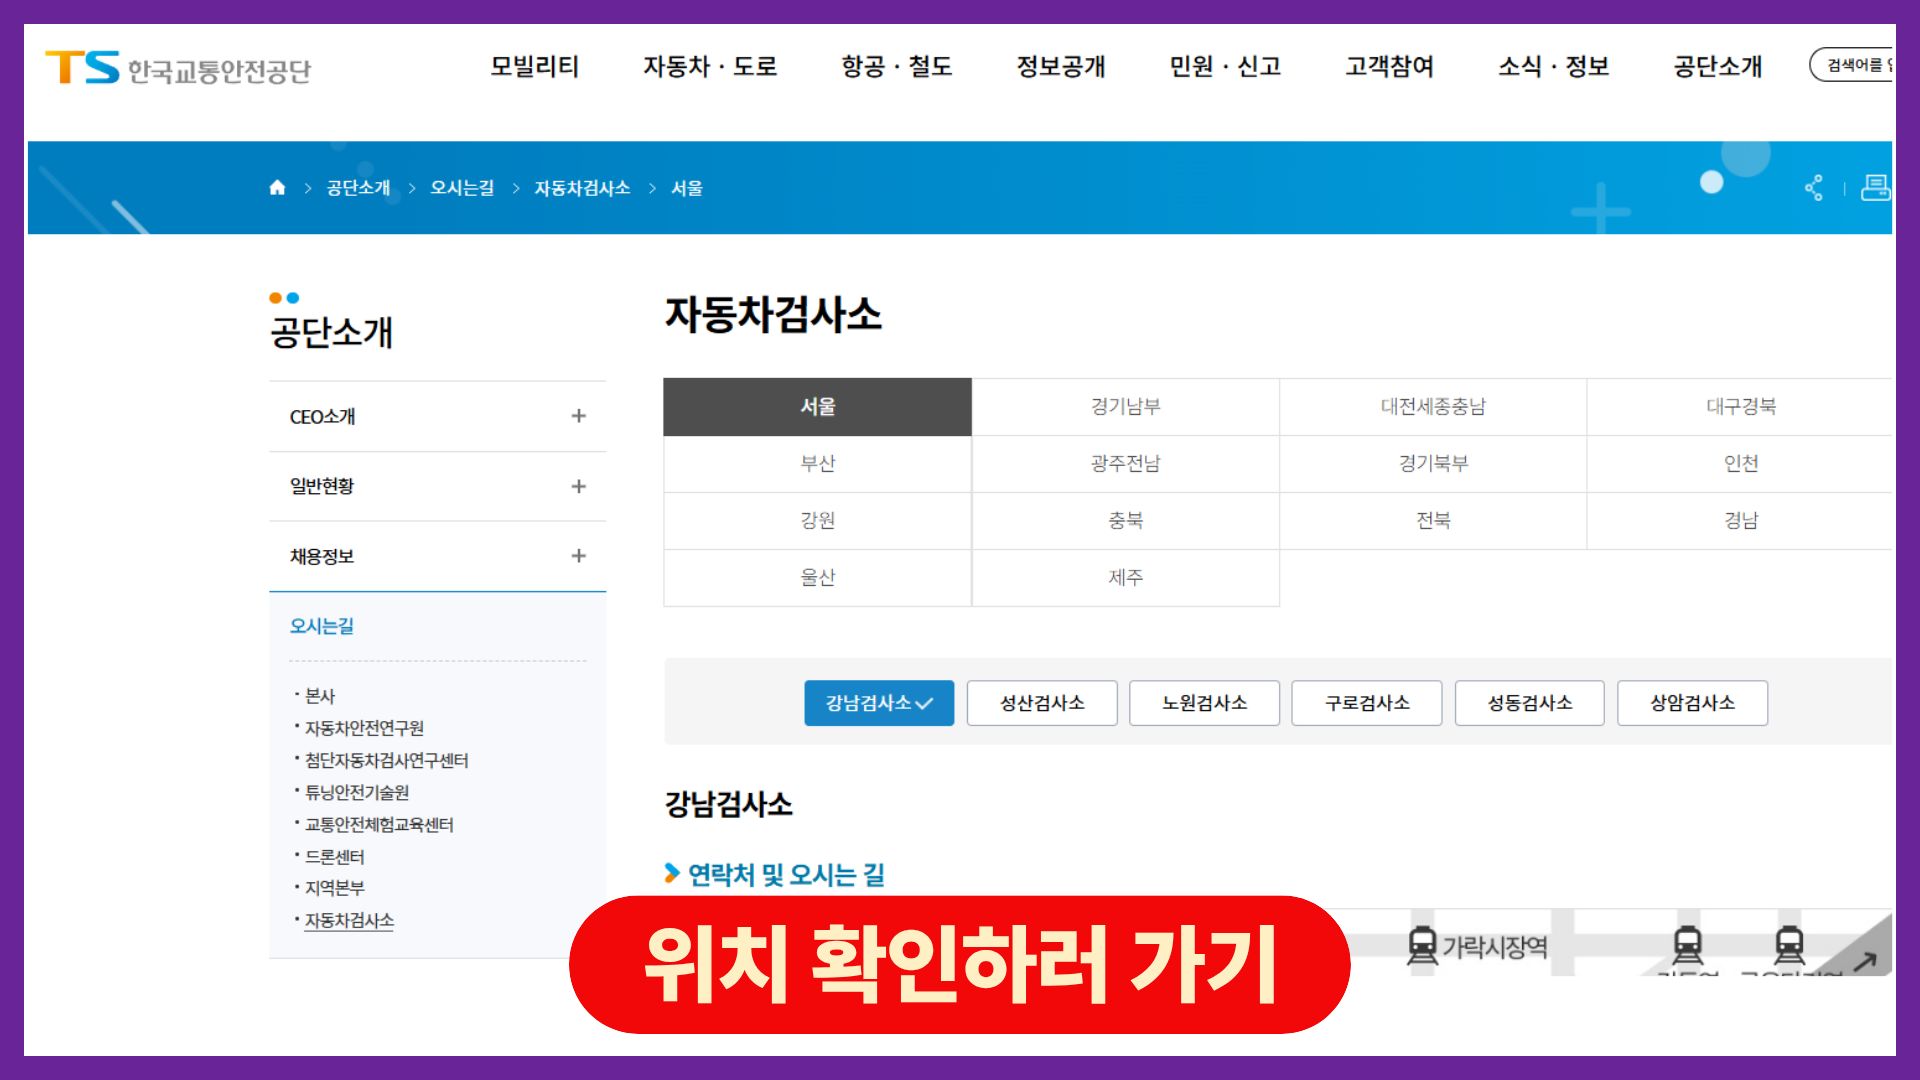Open the 강남검사소 dropdown button
The height and width of the screenshot is (1080, 1920).
point(878,703)
